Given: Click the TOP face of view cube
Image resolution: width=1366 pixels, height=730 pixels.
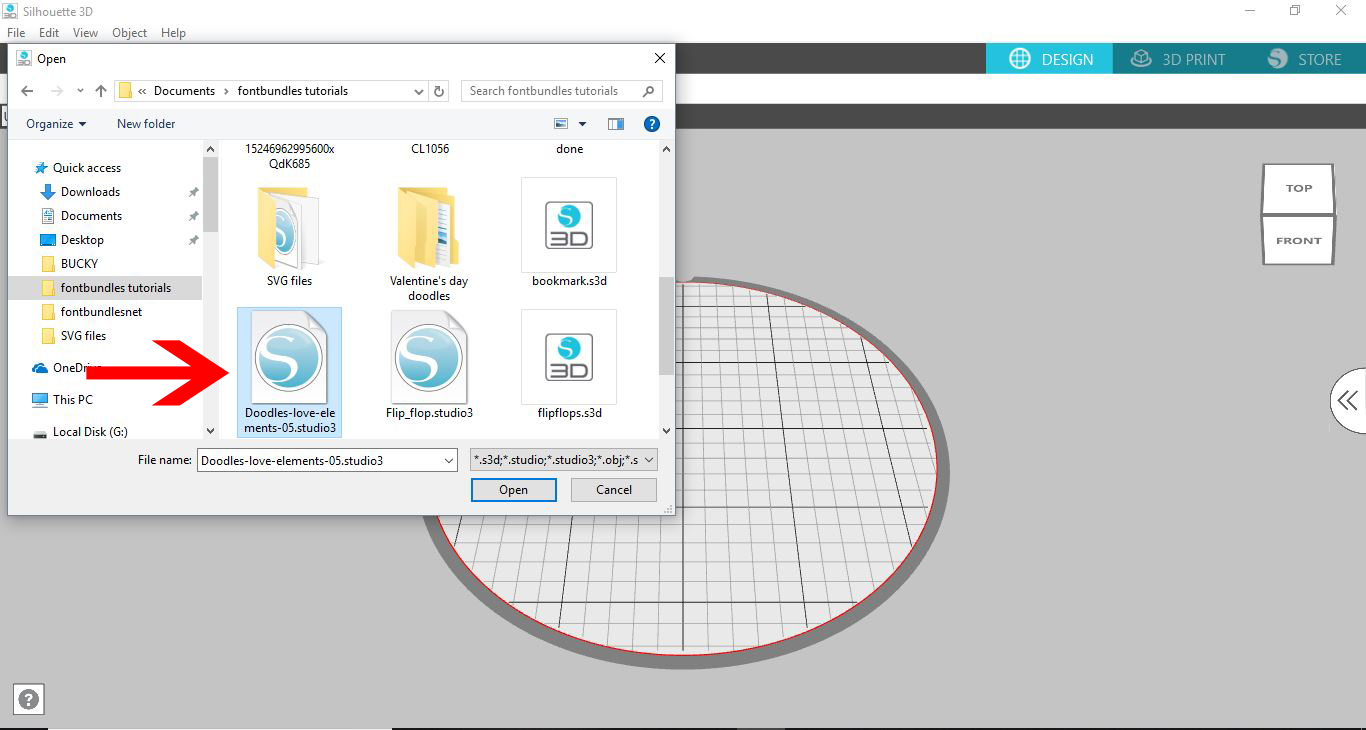Looking at the screenshot, I should tap(1298, 188).
